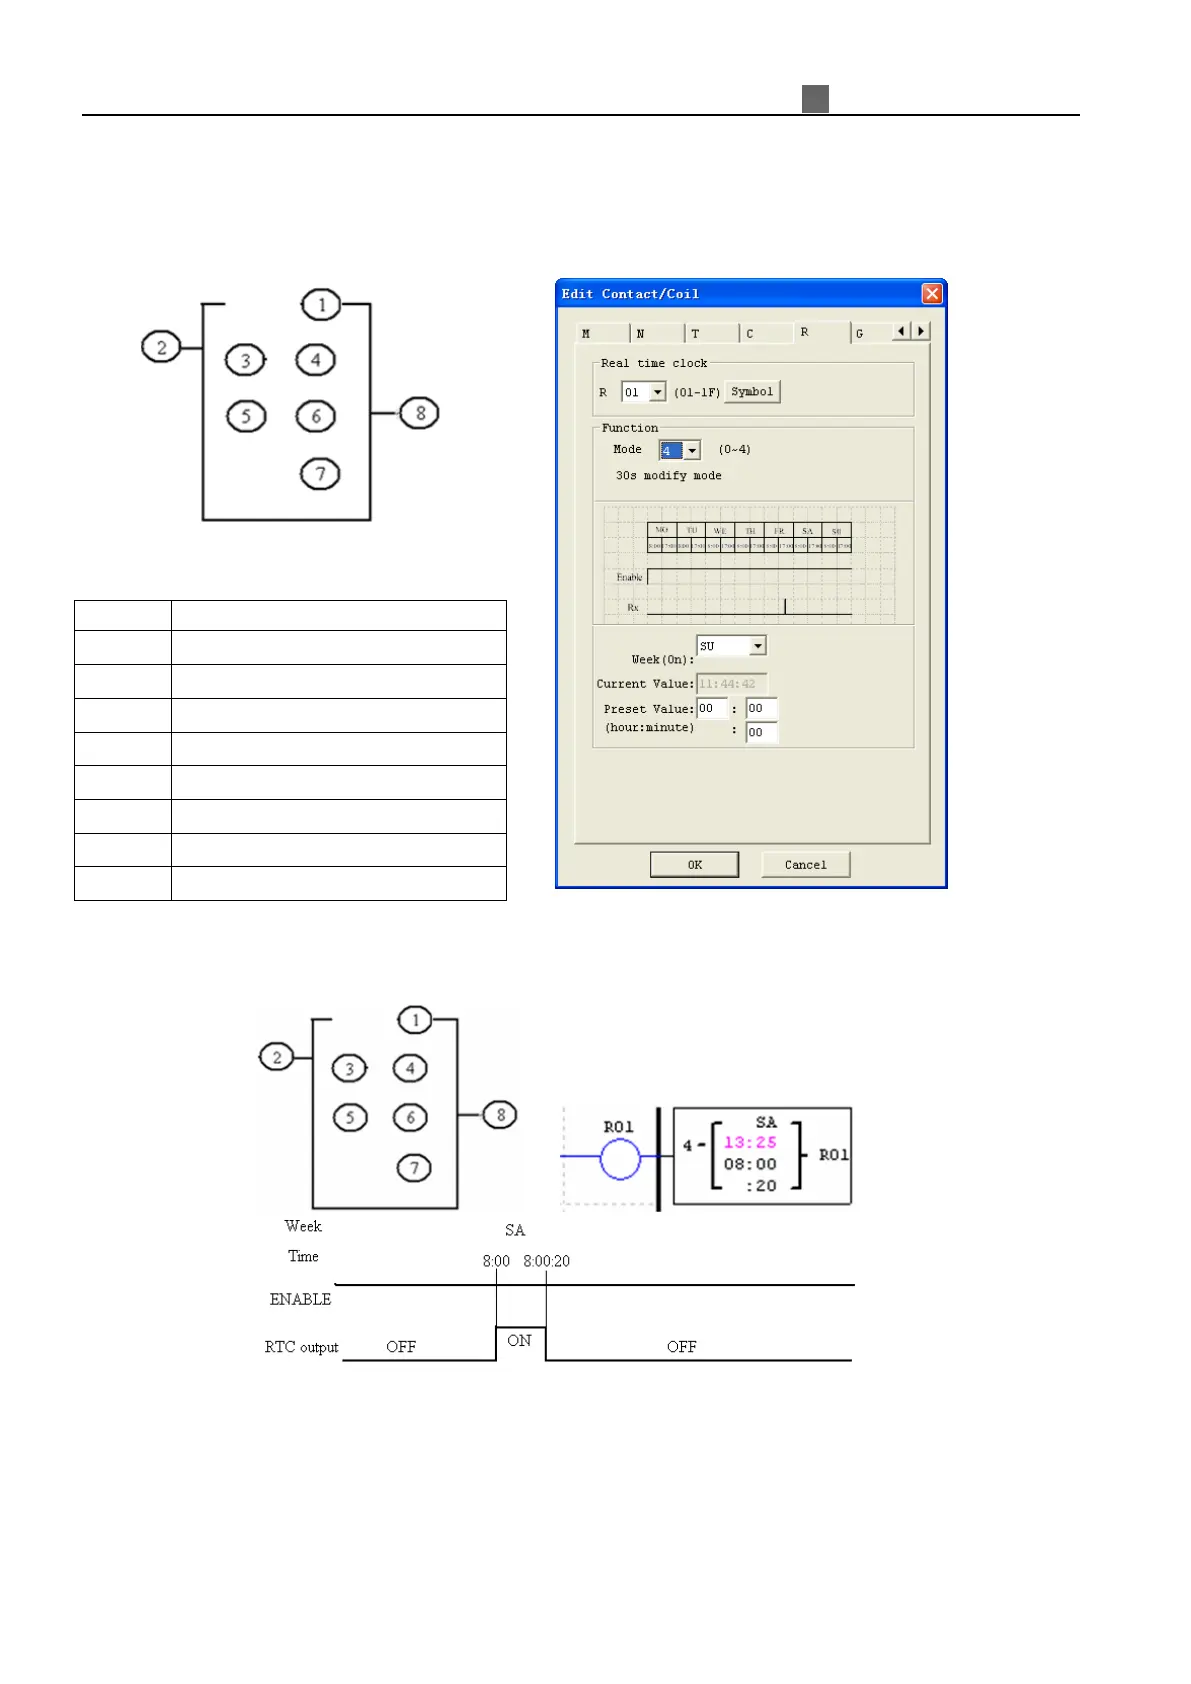Click the pink 13:25 current time value
The height and width of the screenshot is (1684, 1191).
750,1143
